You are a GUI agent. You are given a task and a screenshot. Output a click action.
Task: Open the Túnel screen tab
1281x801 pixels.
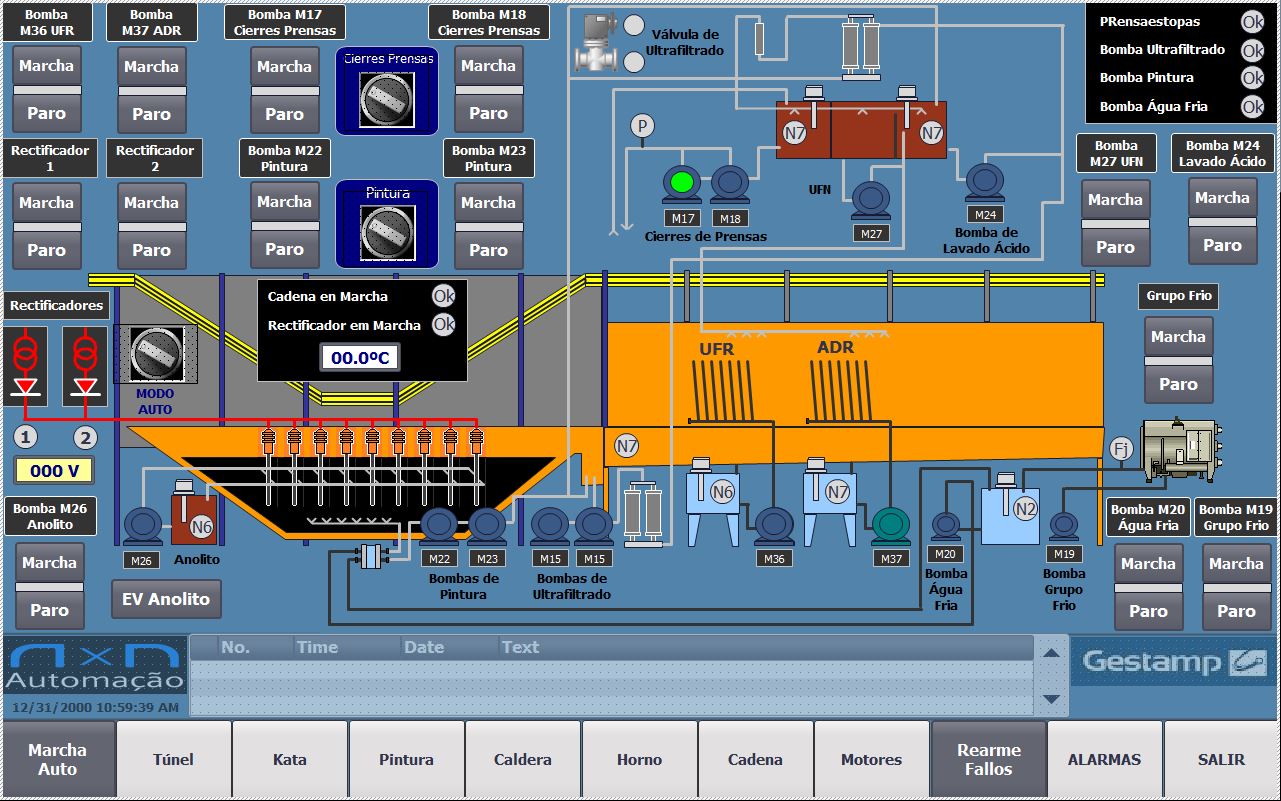(174, 760)
